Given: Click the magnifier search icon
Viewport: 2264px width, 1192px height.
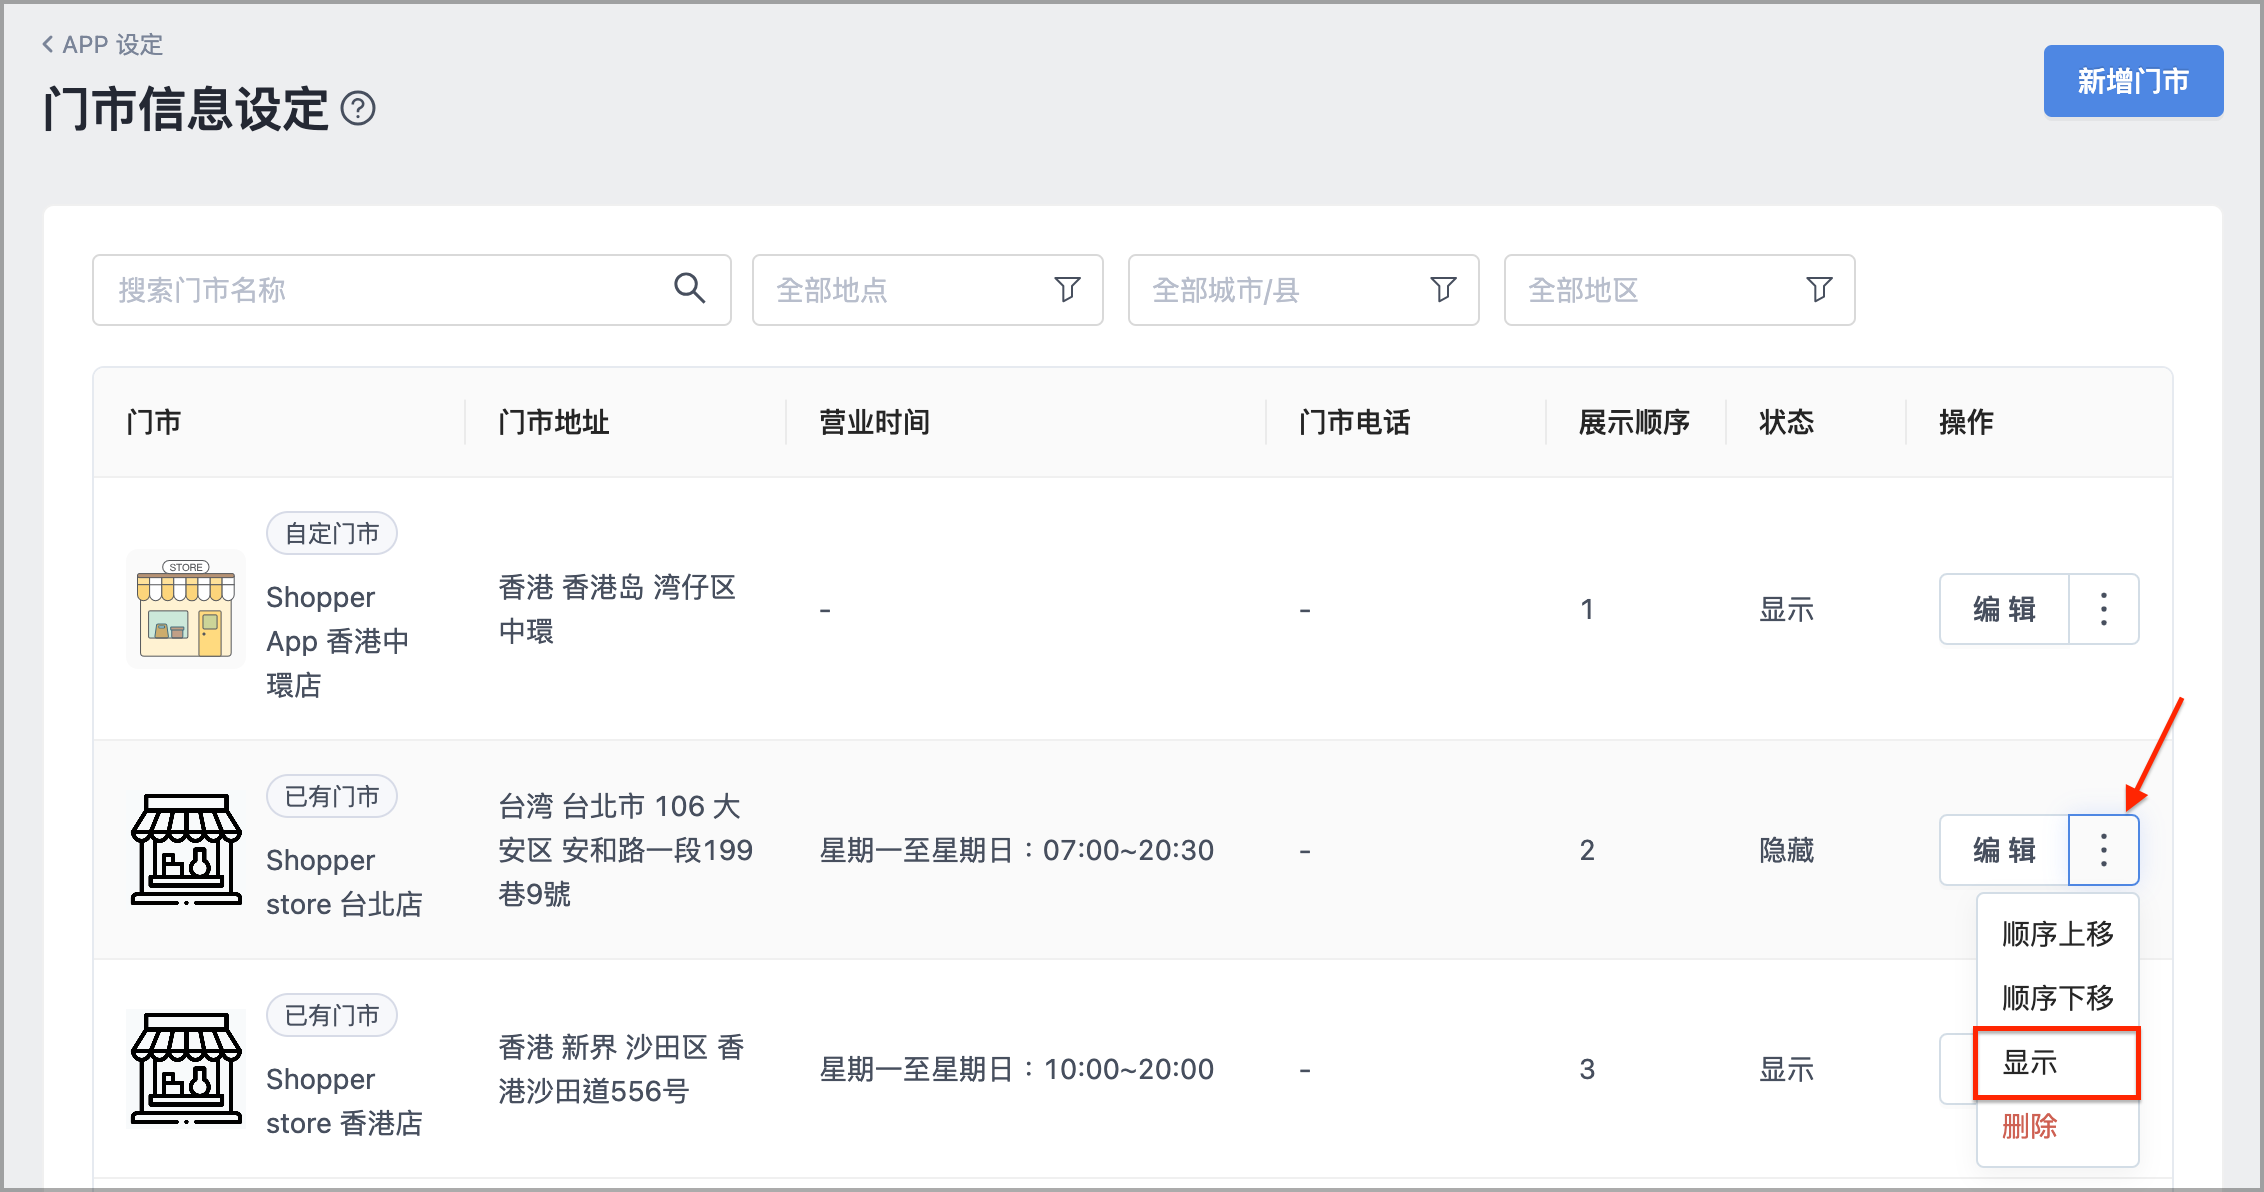Looking at the screenshot, I should click(x=689, y=289).
